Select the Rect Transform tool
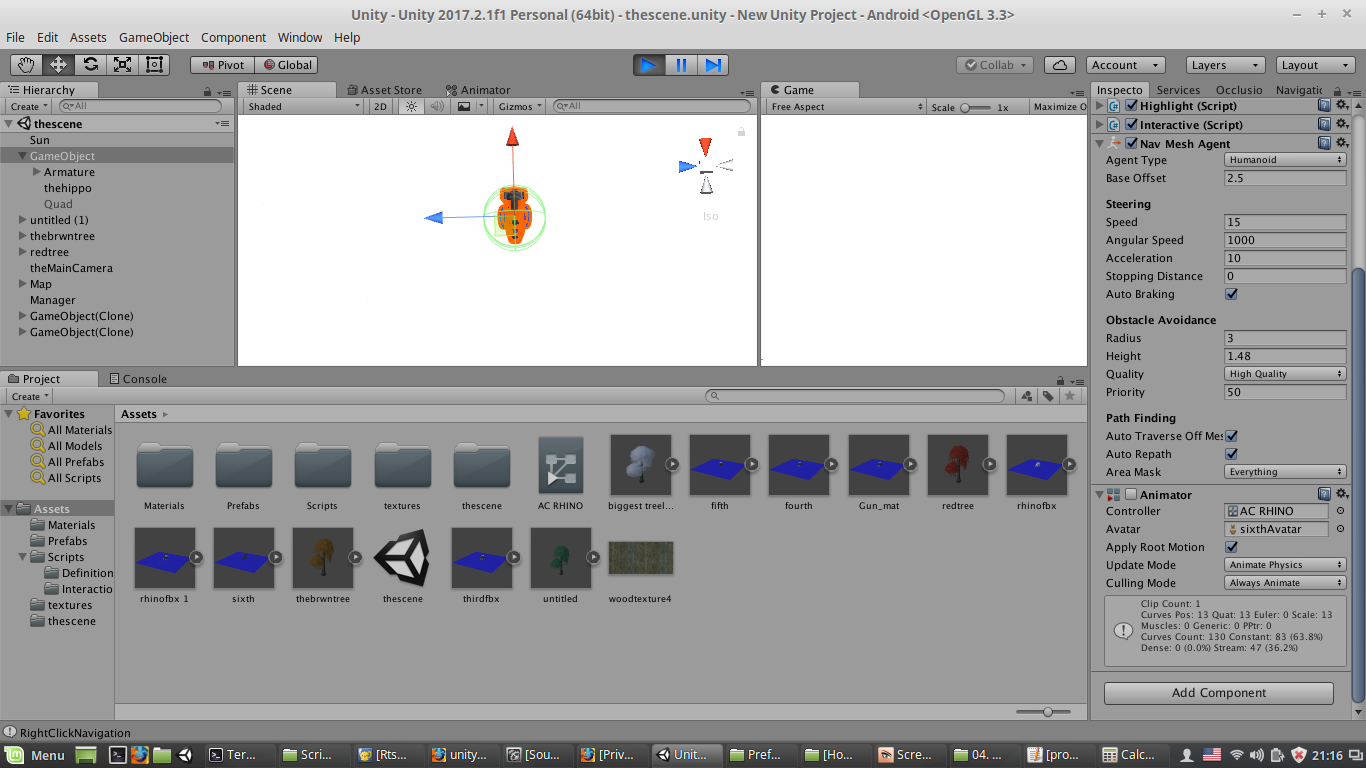The height and width of the screenshot is (768, 1366). click(154, 65)
